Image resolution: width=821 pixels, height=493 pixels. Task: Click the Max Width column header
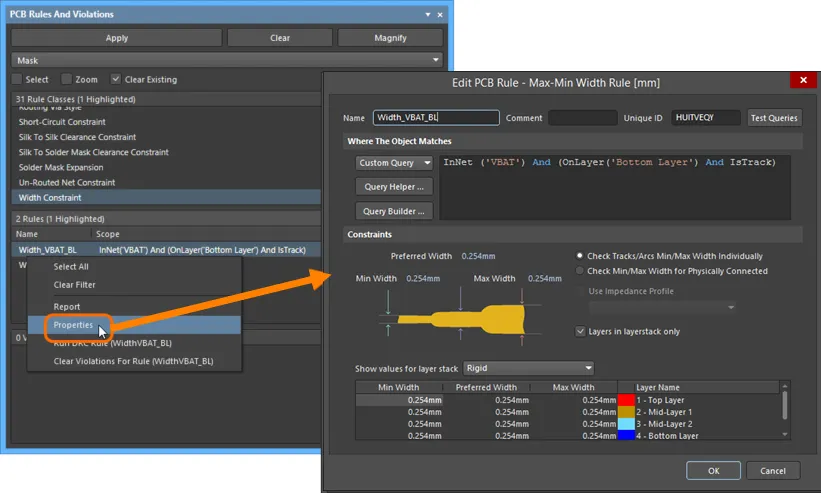point(573,388)
